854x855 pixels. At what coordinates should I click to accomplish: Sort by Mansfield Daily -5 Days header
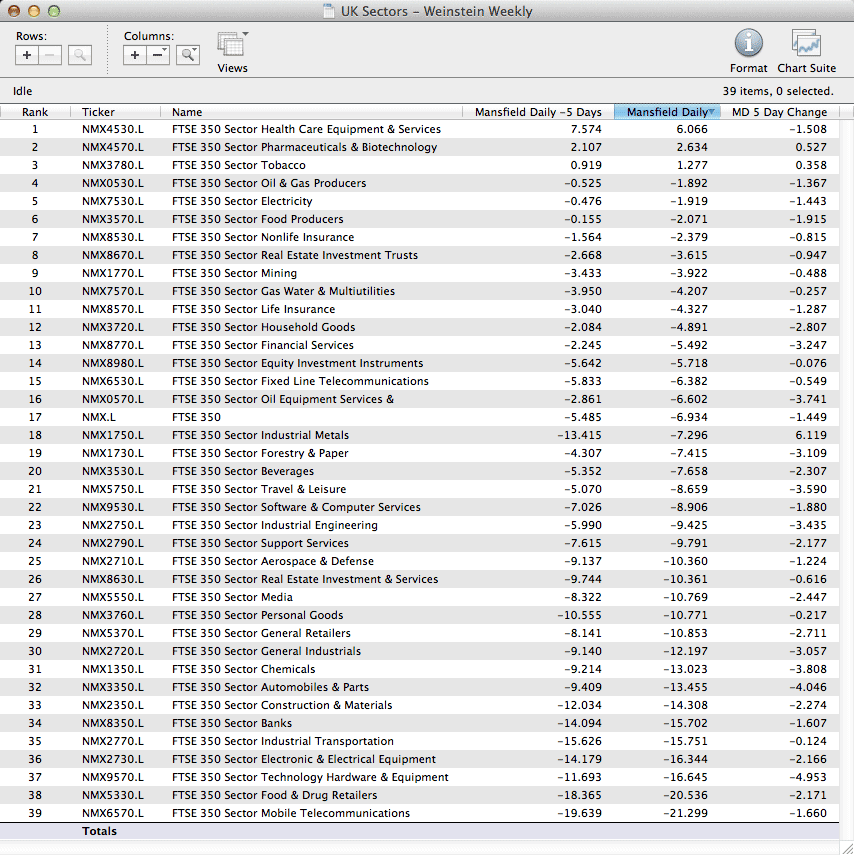point(538,112)
